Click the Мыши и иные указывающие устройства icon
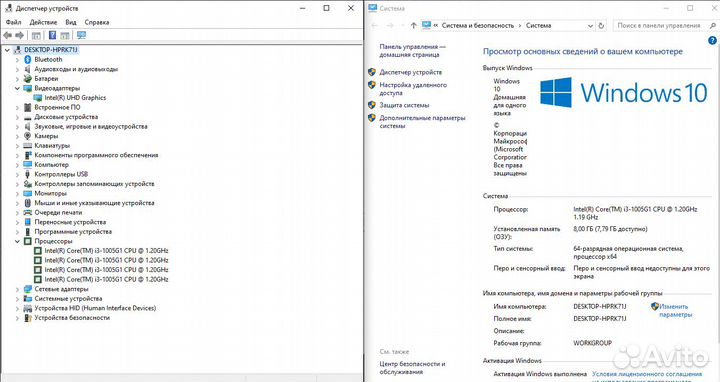Screen dimensions: 720x382 (28, 203)
